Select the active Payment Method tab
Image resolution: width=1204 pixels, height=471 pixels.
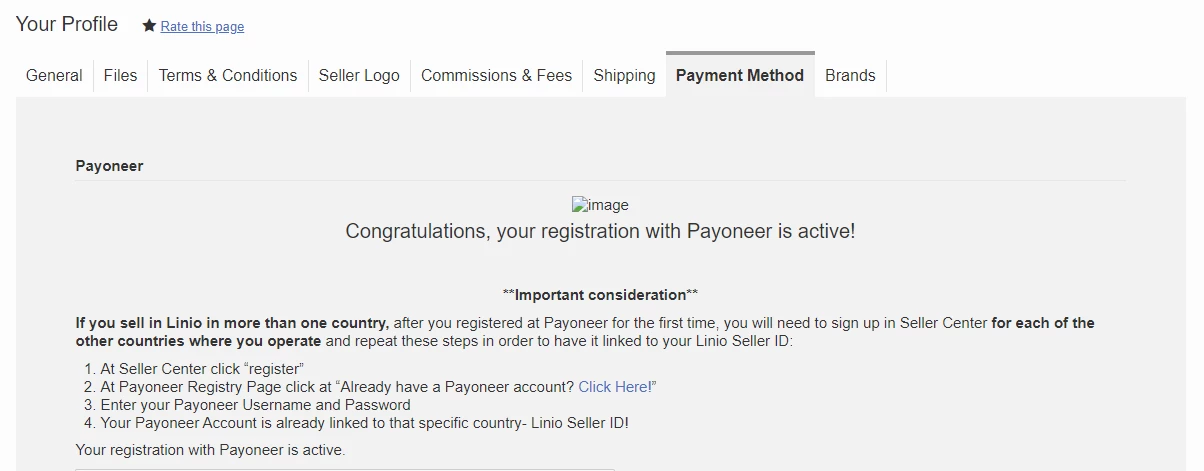(740, 75)
